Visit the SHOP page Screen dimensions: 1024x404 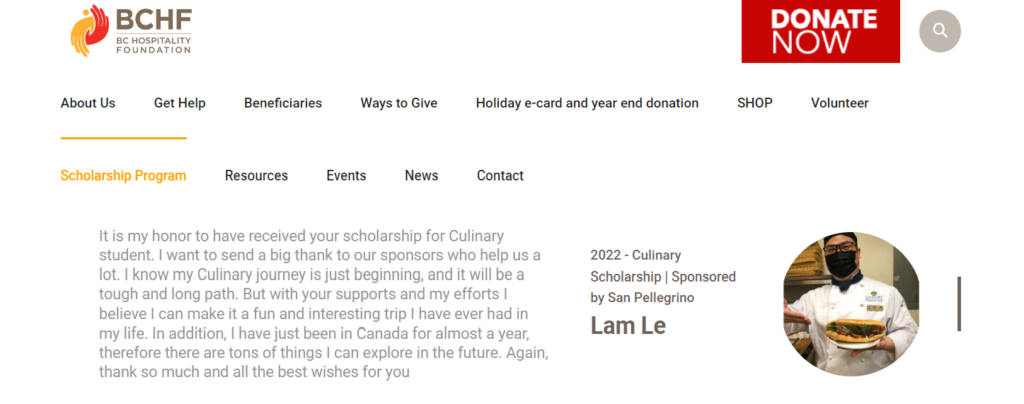pos(755,103)
